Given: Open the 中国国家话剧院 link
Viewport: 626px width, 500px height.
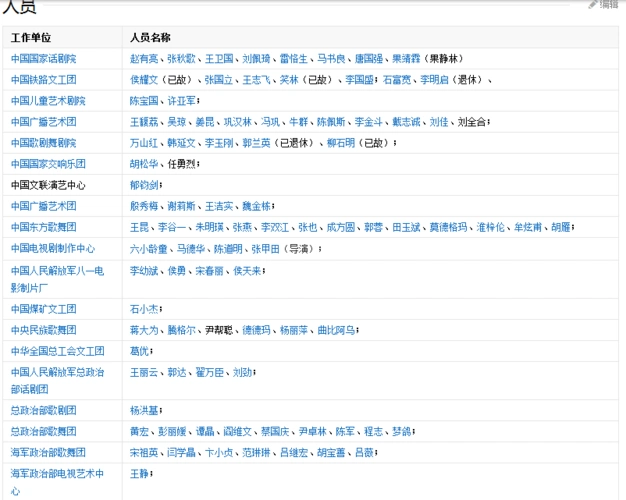Looking at the screenshot, I should (x=44, y=59).
